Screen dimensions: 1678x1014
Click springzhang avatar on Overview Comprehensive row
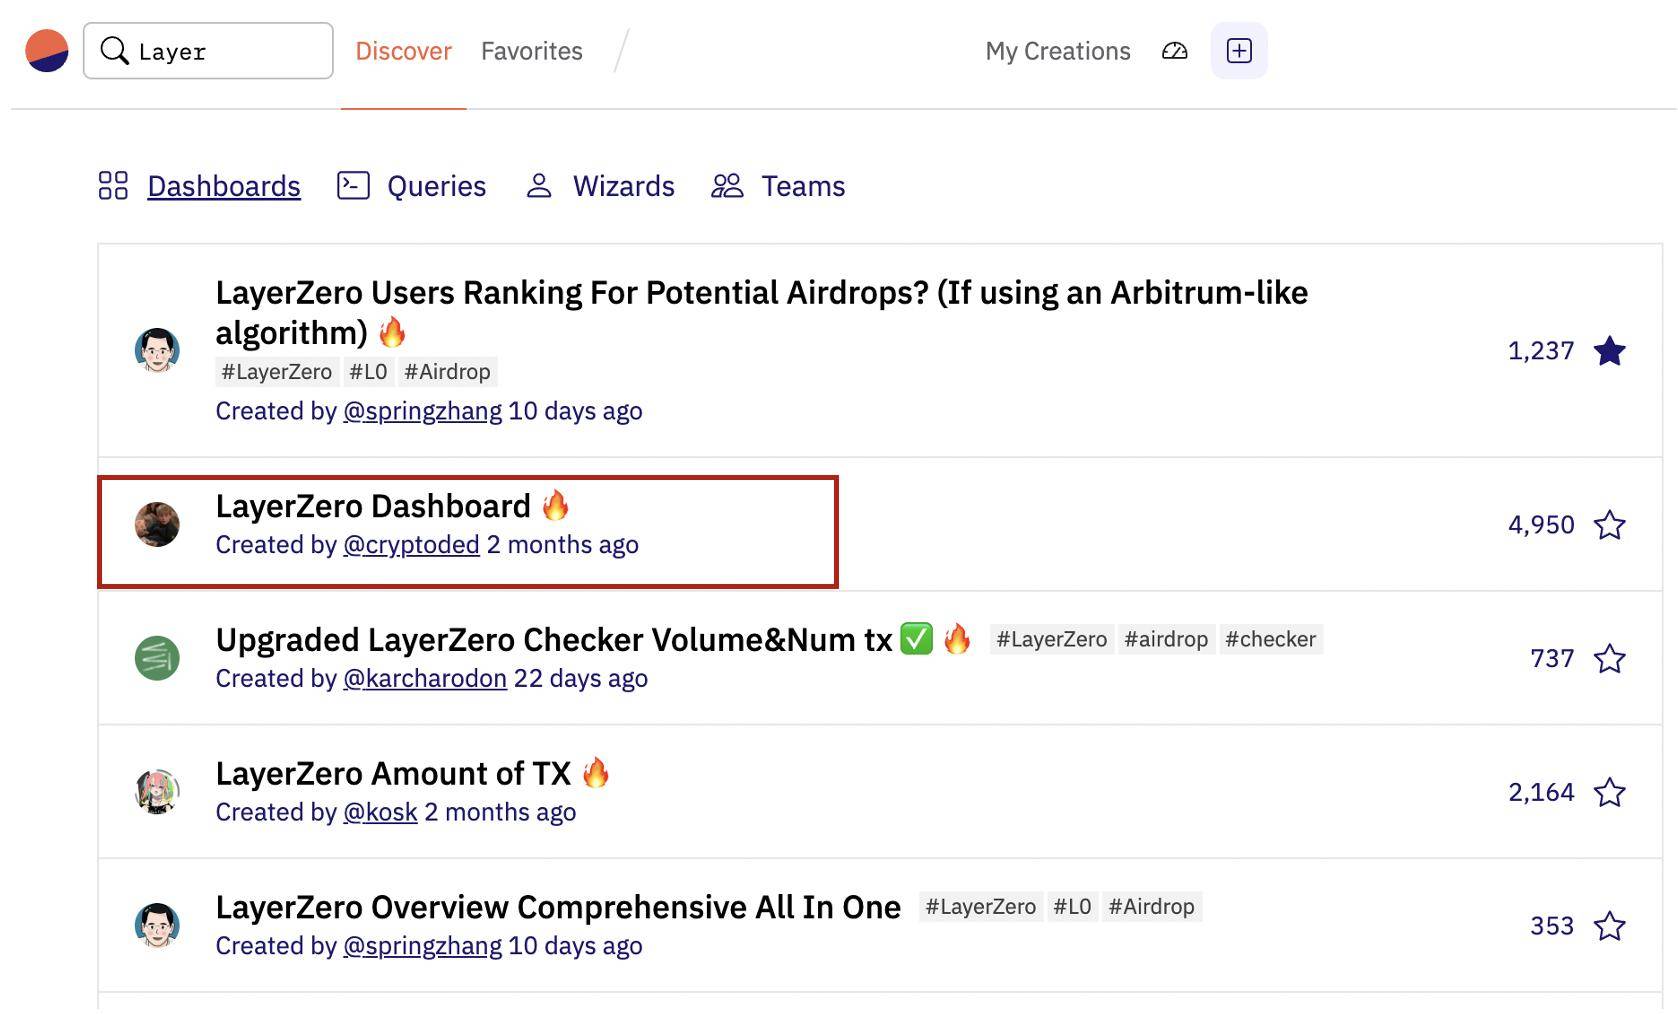tap(157, 926)
